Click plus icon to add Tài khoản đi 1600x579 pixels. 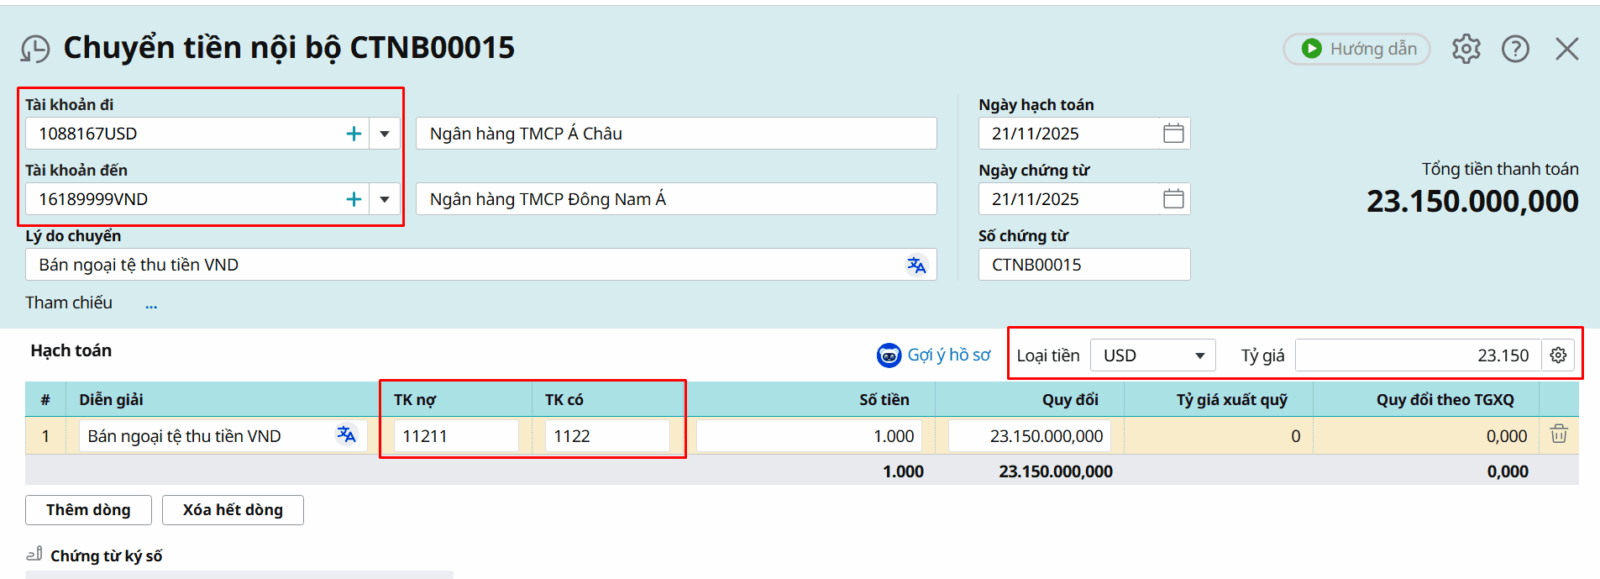[x=353, y=134]
